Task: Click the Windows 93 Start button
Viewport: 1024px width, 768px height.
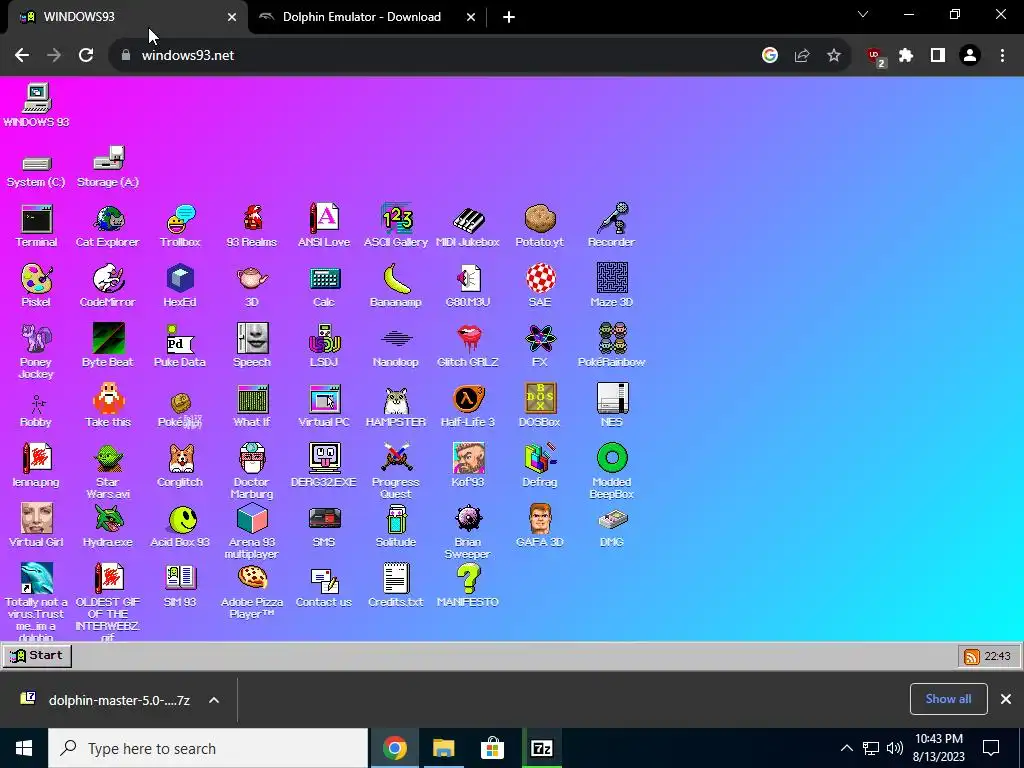Action: click(x=37, y=656)
